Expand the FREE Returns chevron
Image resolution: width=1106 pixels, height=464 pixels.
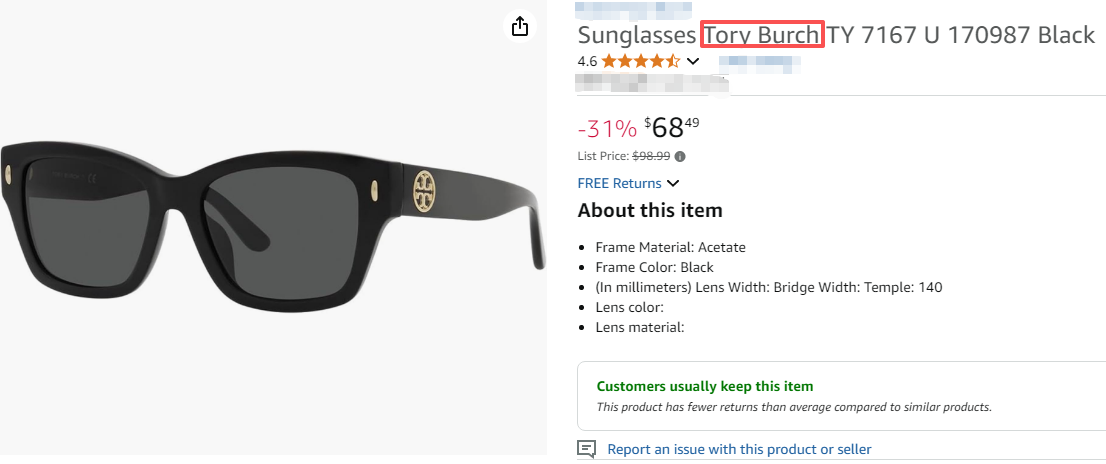click(673, 183)
